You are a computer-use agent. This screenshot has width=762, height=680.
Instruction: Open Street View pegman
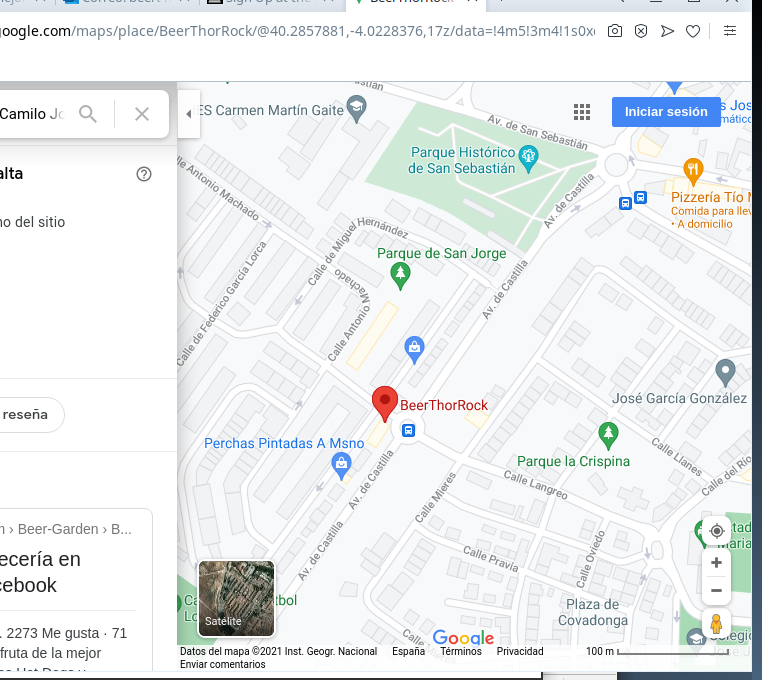(716, 624)
